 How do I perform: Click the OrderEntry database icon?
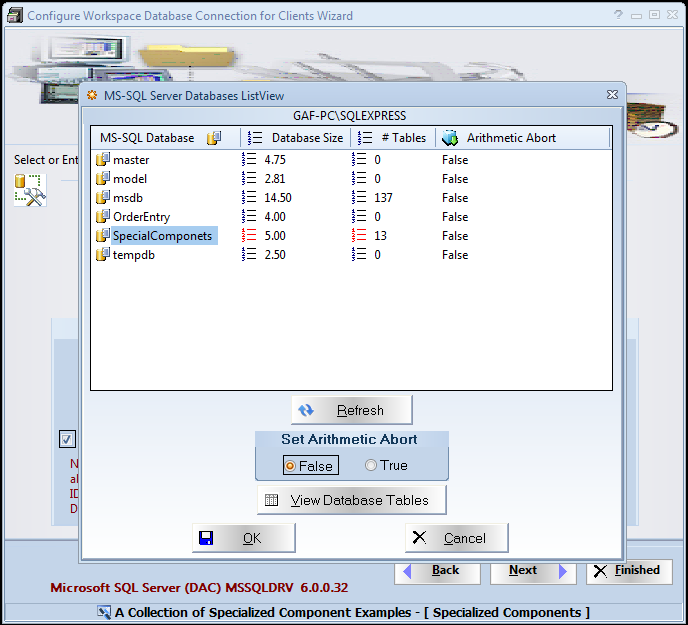(x=101, y=217)
